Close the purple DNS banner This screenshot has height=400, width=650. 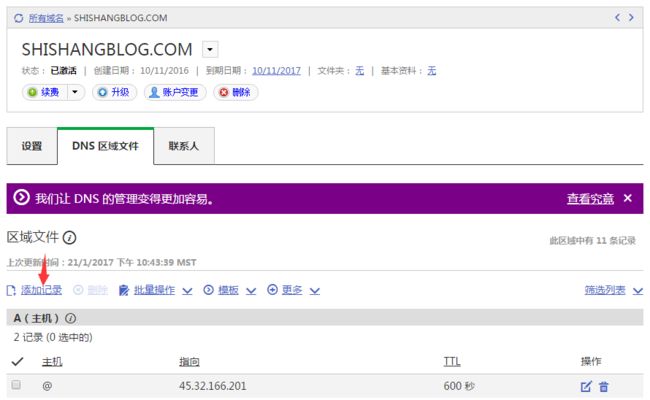[628, 198]
